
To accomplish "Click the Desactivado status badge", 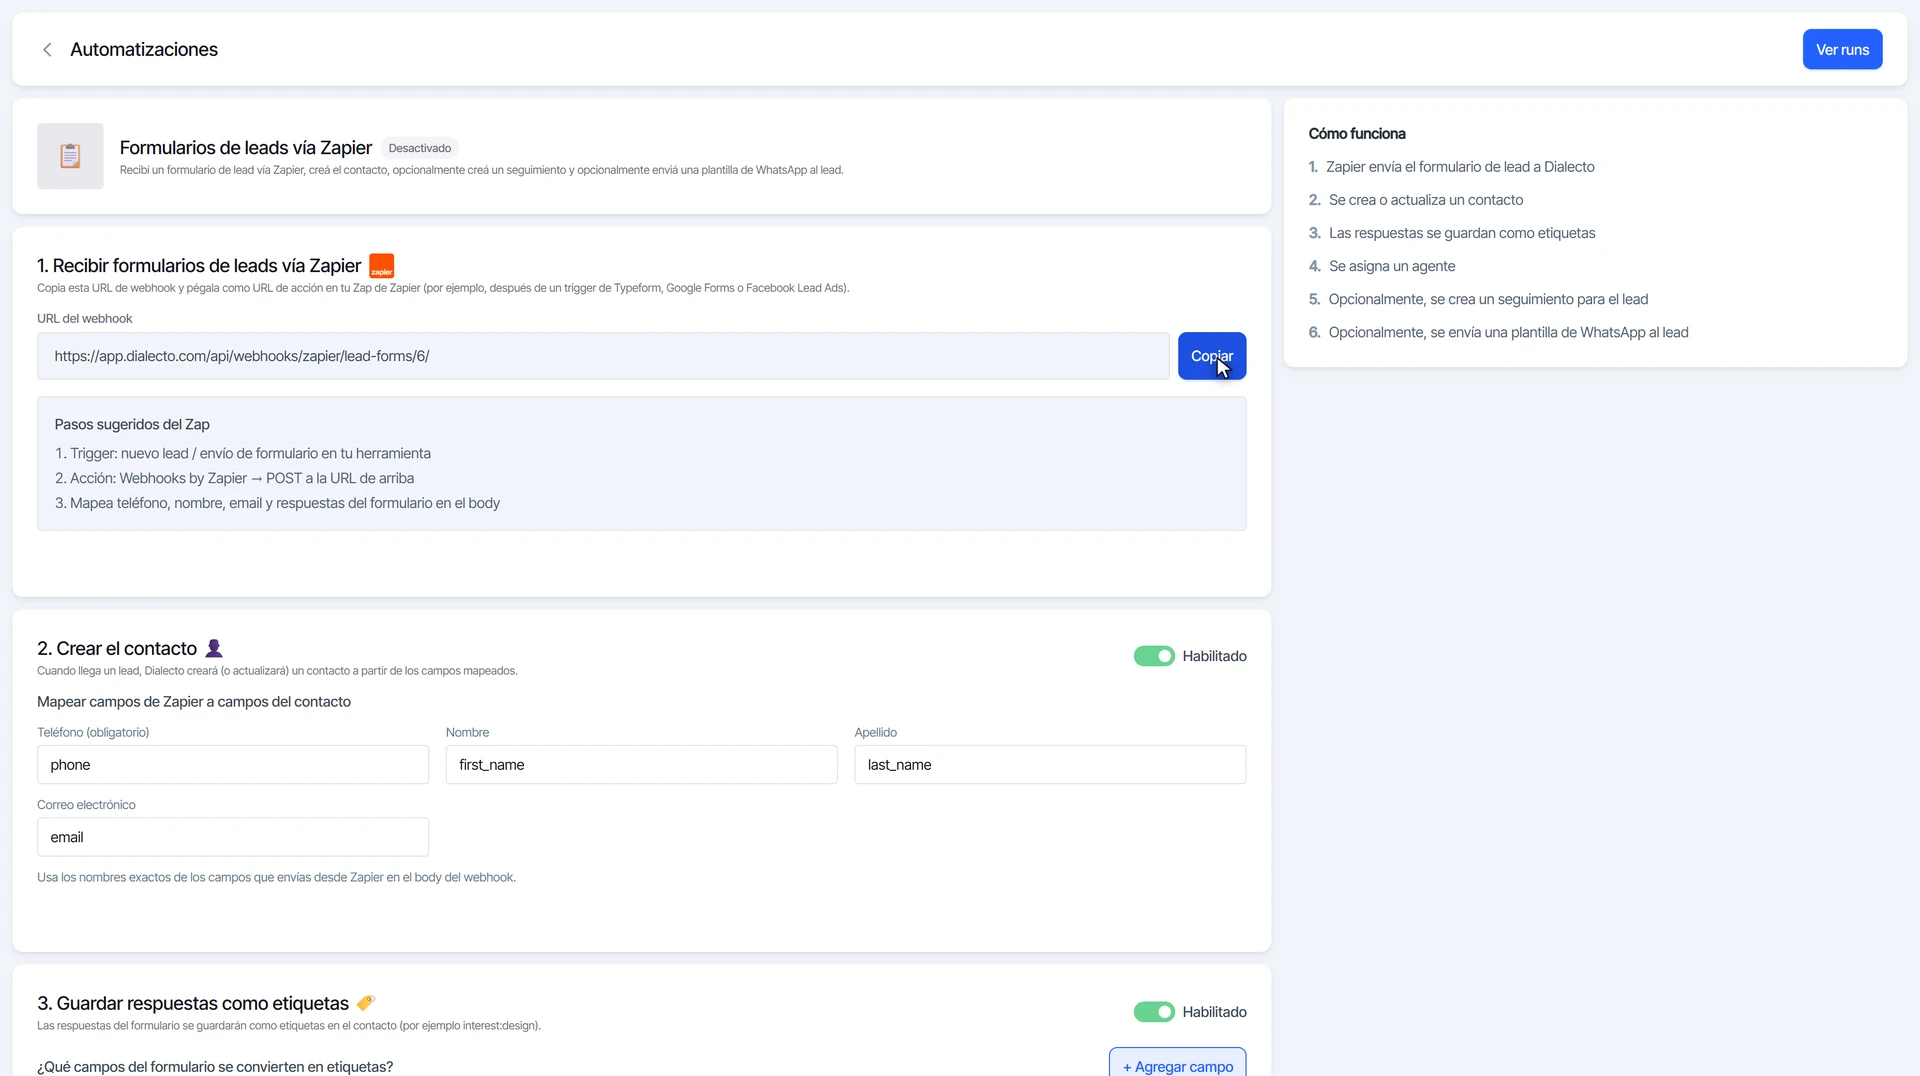I will tap(420, 148).
